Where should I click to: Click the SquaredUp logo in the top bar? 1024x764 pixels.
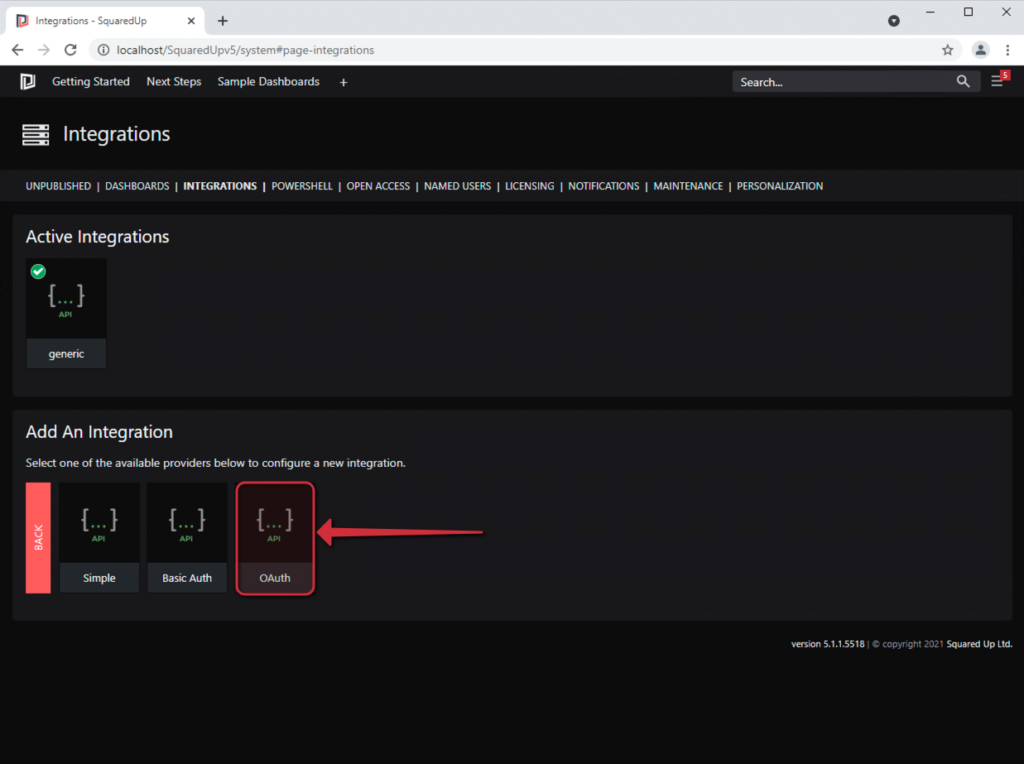[x=27, y=82]
